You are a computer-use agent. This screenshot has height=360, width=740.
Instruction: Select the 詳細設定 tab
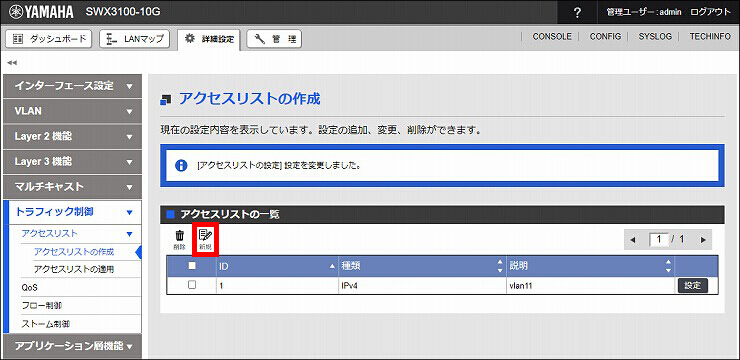click(x=209, y=40)
